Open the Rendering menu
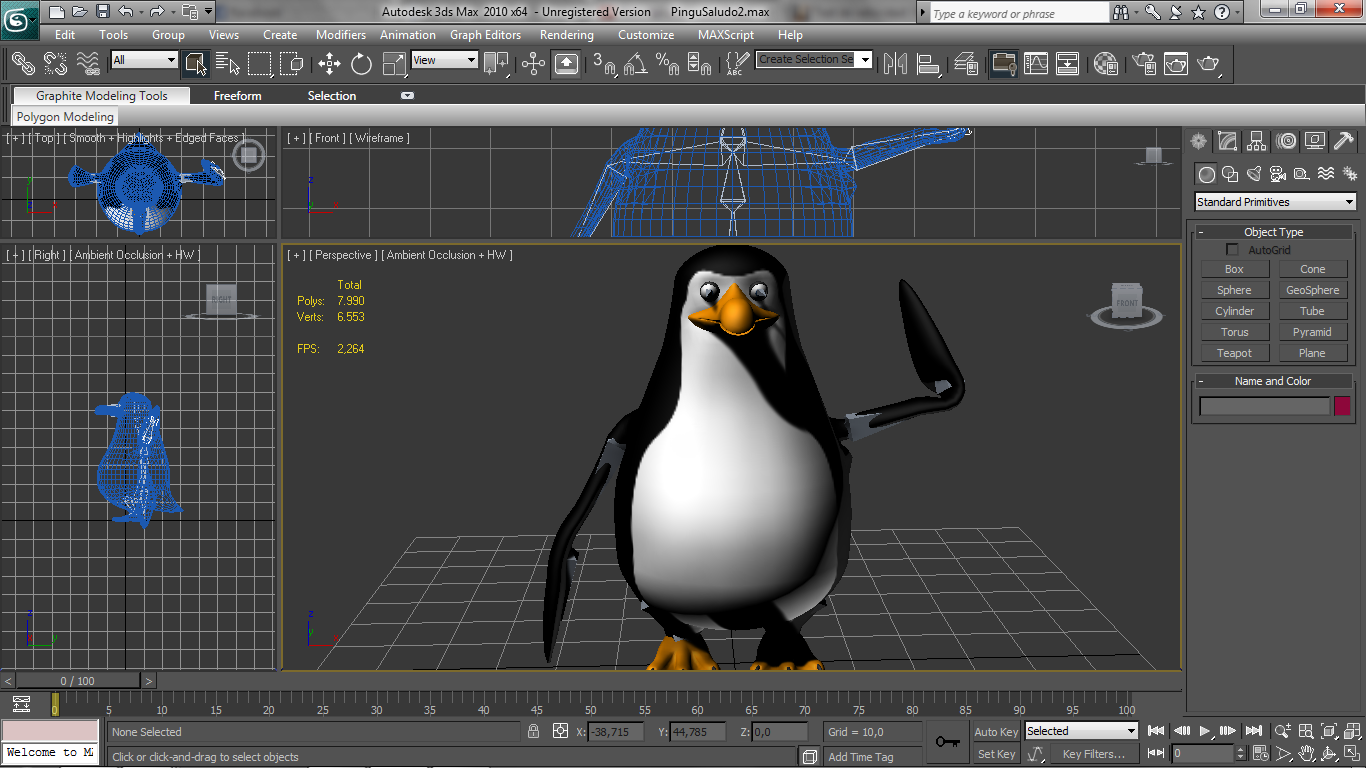 tap(567, 35)
